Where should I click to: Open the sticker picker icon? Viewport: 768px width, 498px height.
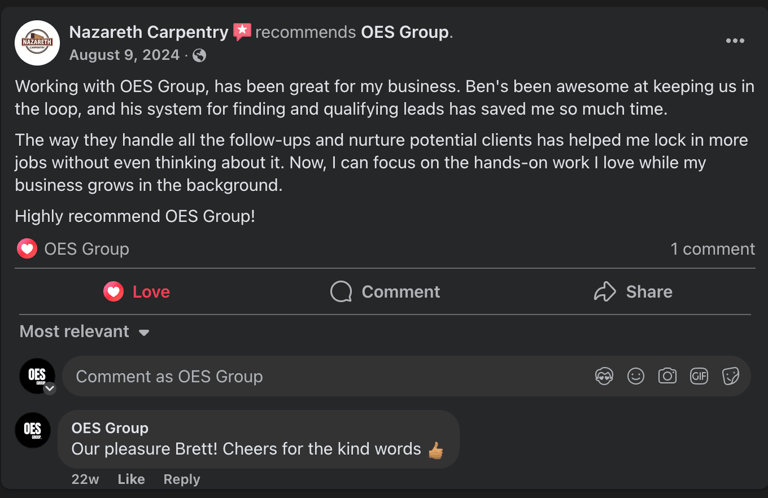click(x=730, y=376)
